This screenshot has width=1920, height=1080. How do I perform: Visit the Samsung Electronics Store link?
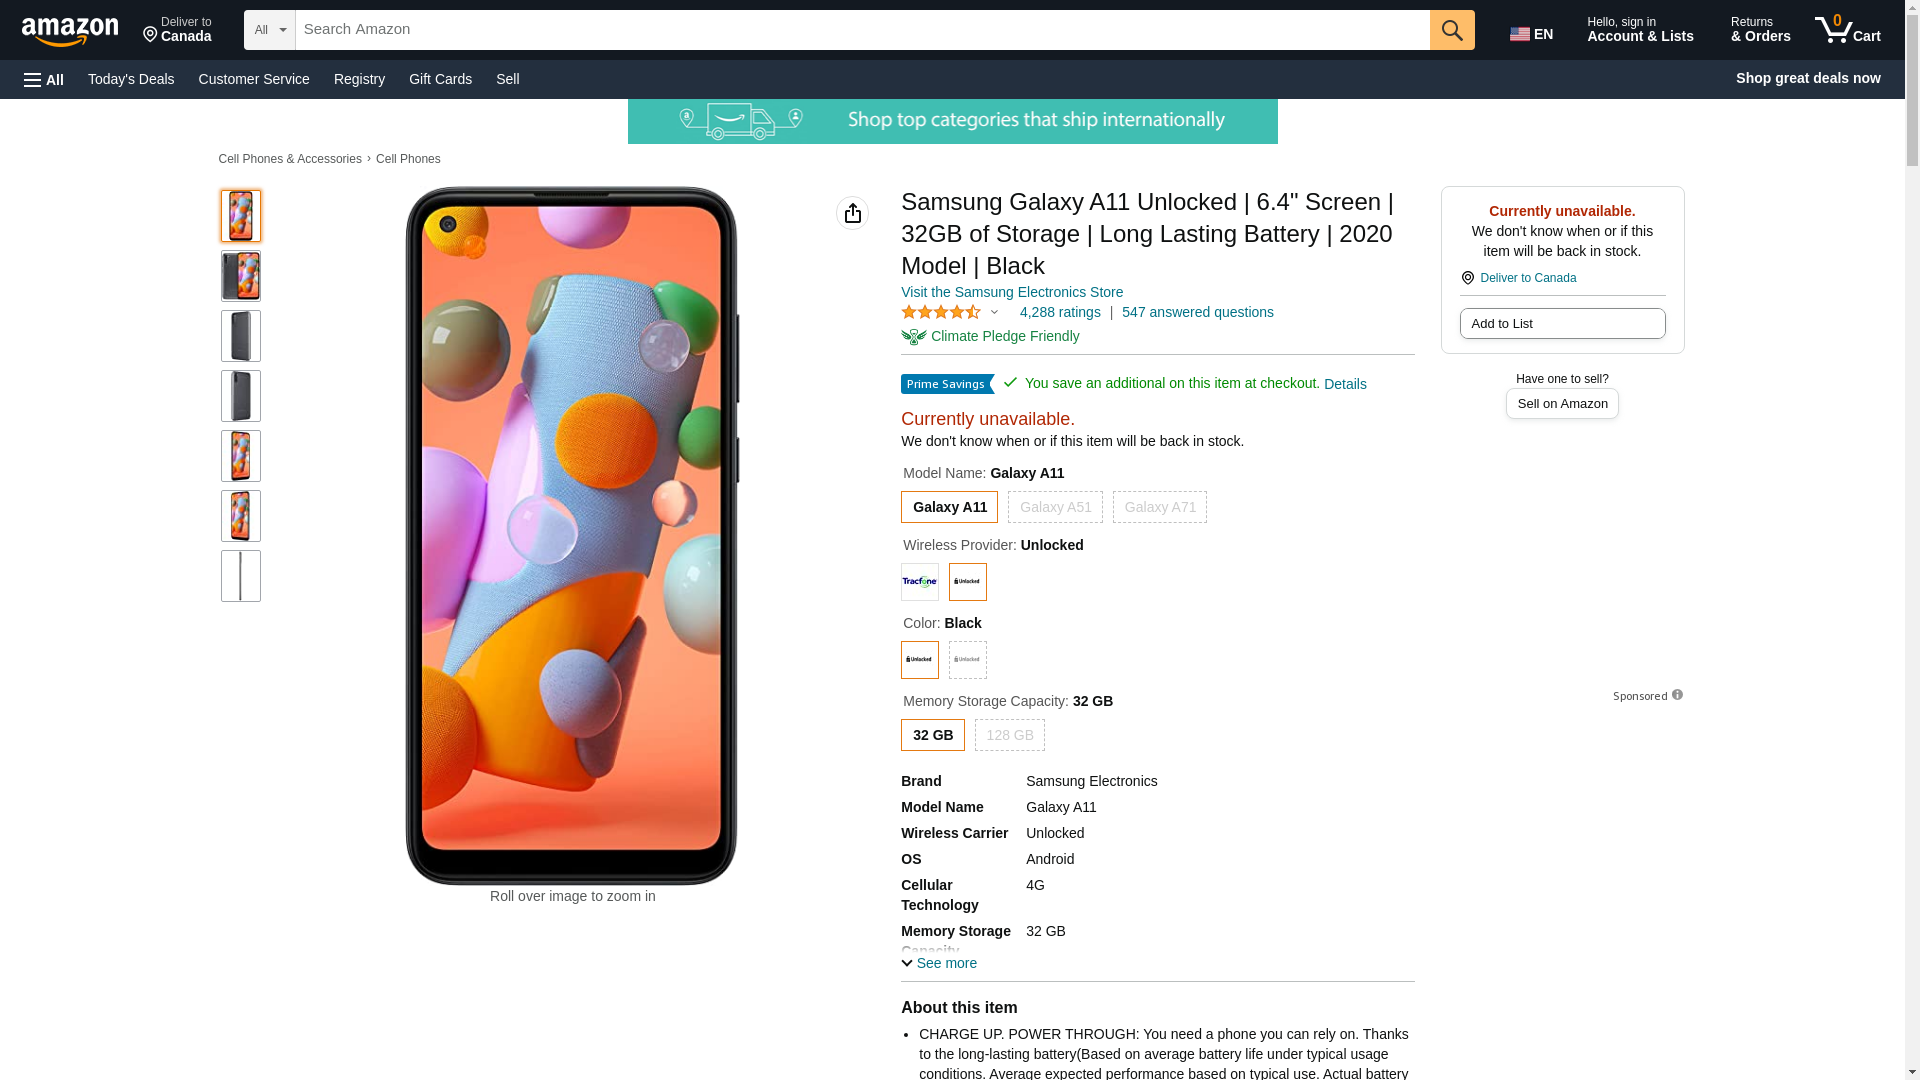(x=1011, y=292)
